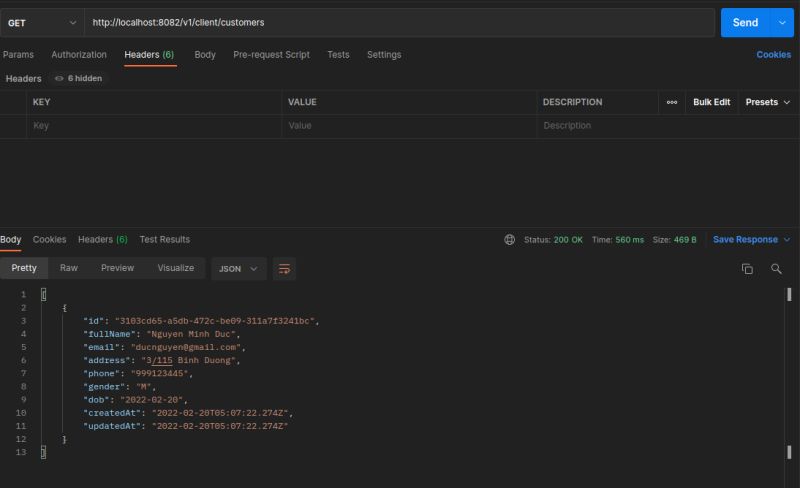Open search in the response body
This screenshot has height=488, width=800.
tap(776, 269)
